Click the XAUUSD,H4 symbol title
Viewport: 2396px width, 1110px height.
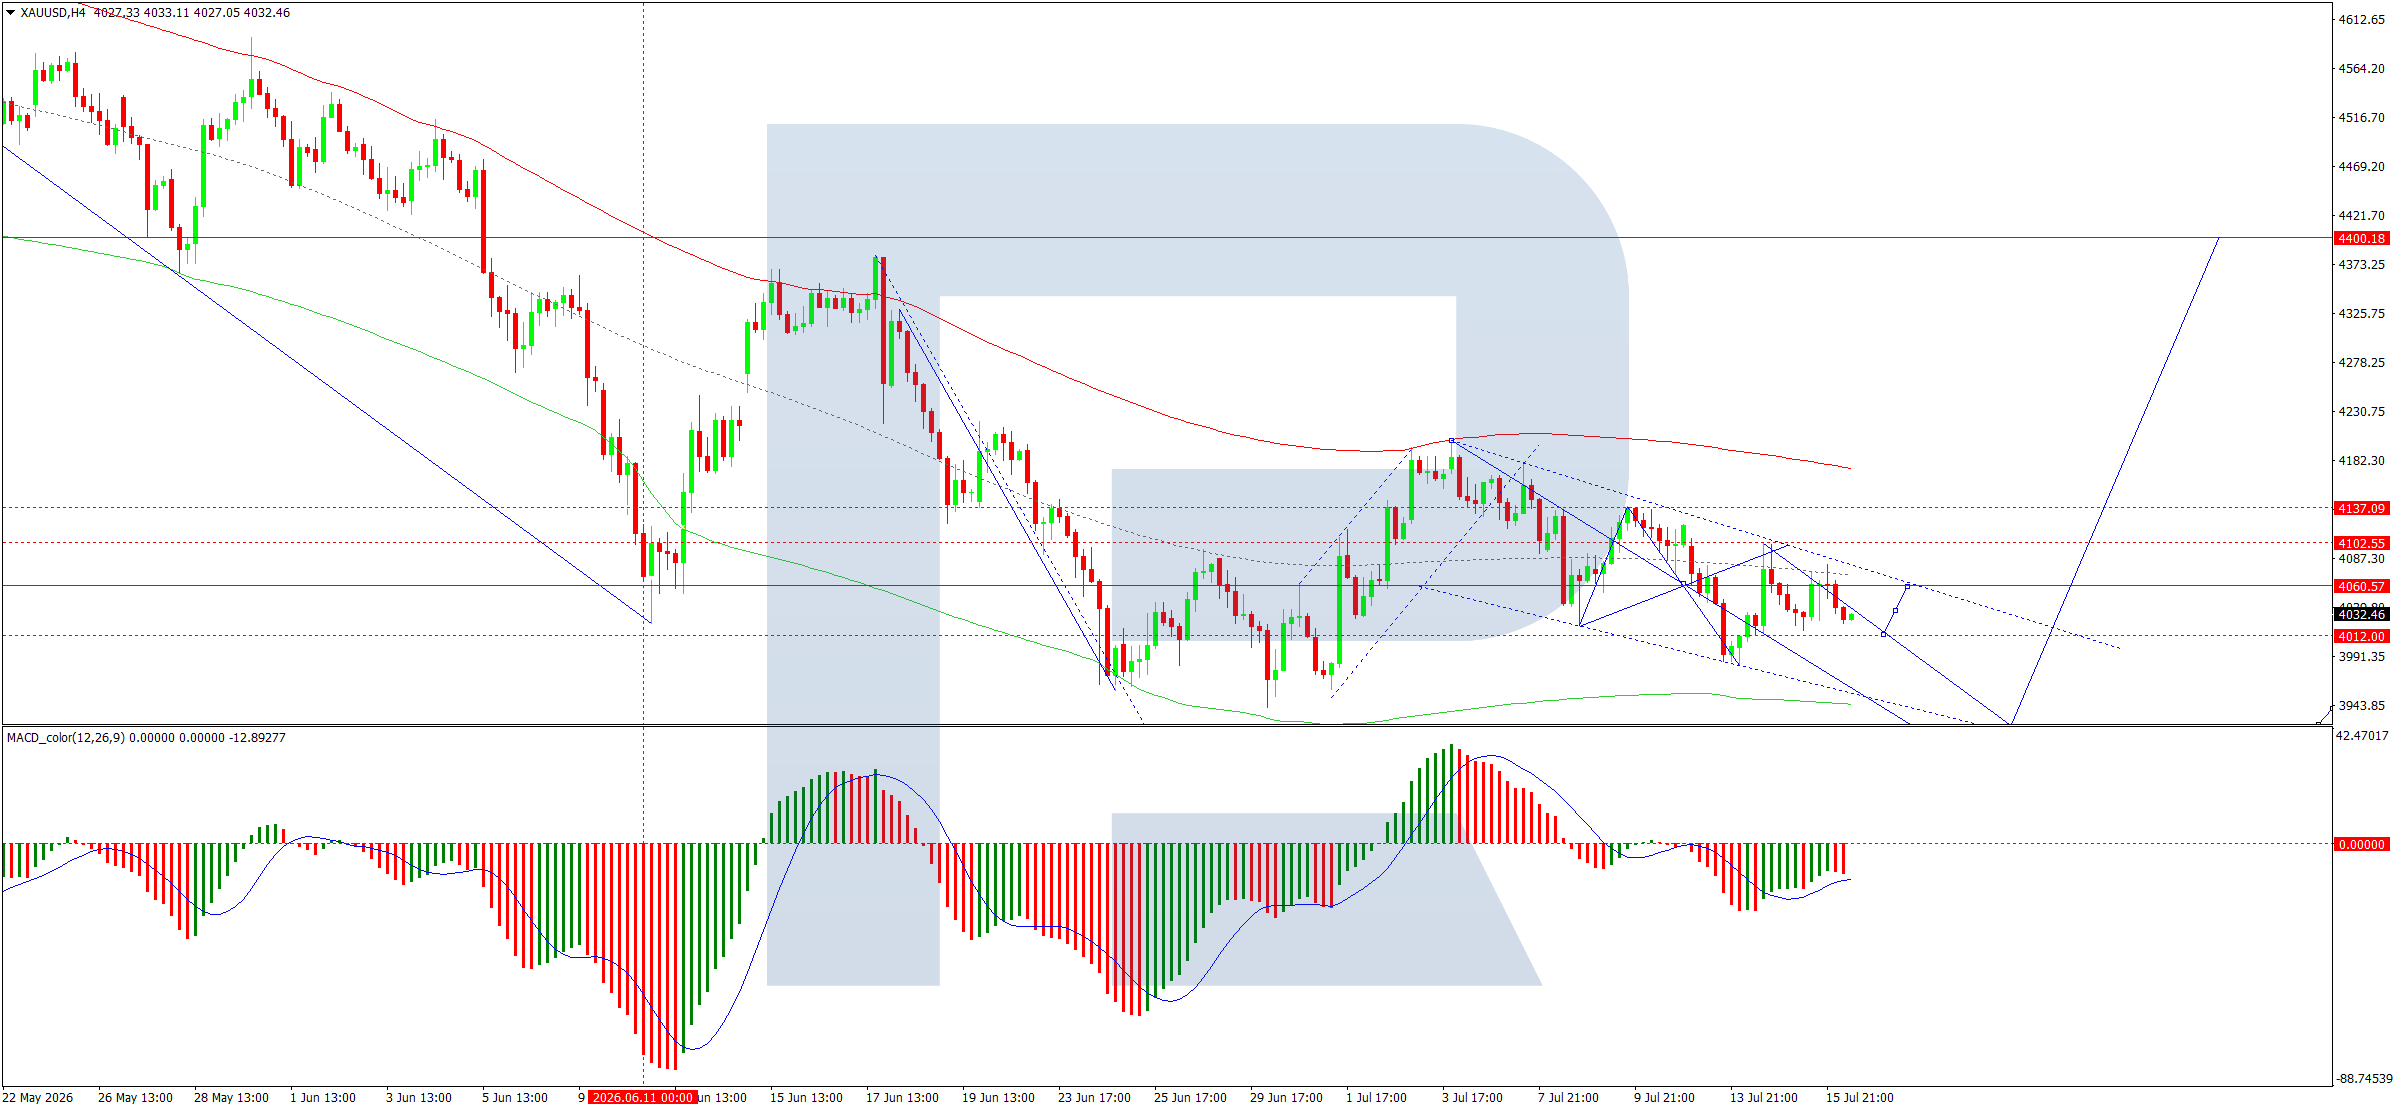(x=53, y=13)
